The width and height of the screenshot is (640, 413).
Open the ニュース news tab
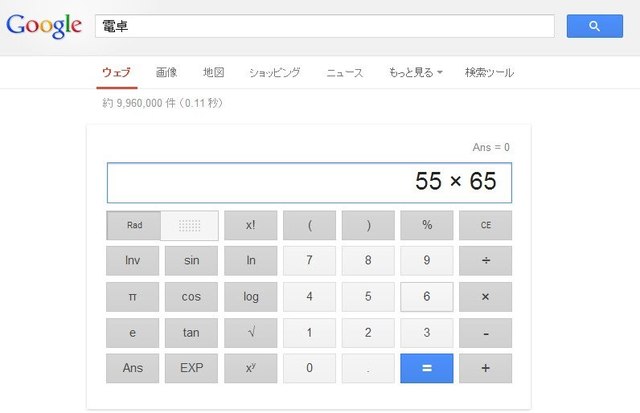344,73
